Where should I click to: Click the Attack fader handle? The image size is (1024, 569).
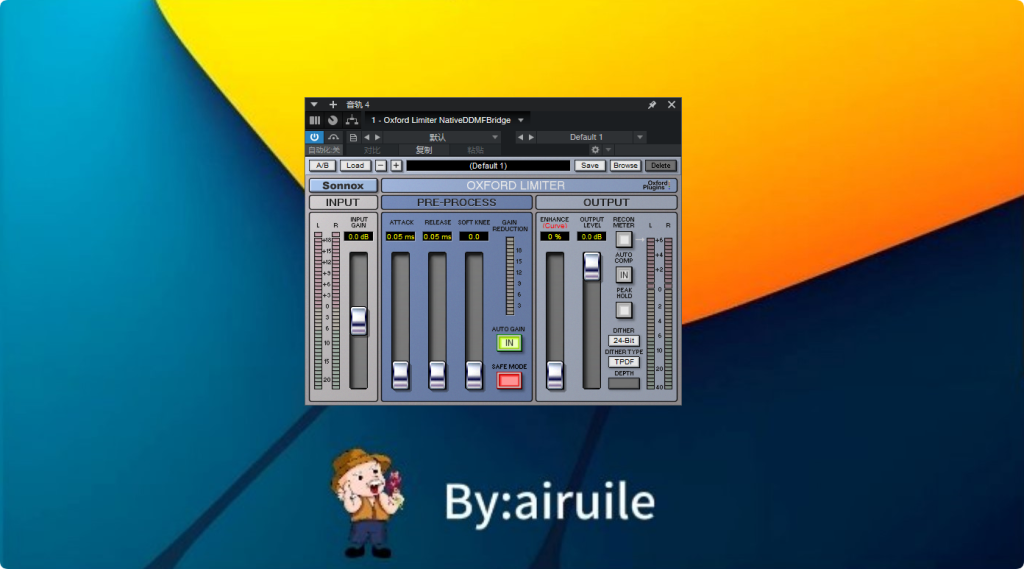[400, 375]
